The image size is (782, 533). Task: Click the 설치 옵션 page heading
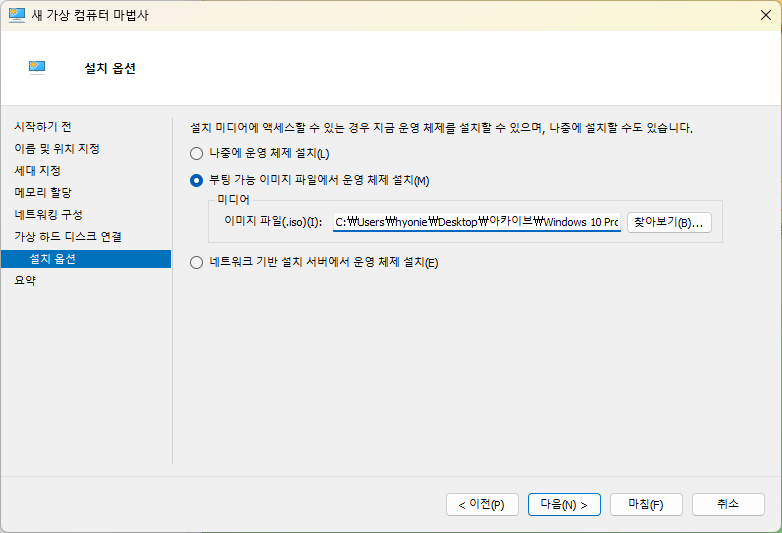pyautogui.click(x=110, y=68)
